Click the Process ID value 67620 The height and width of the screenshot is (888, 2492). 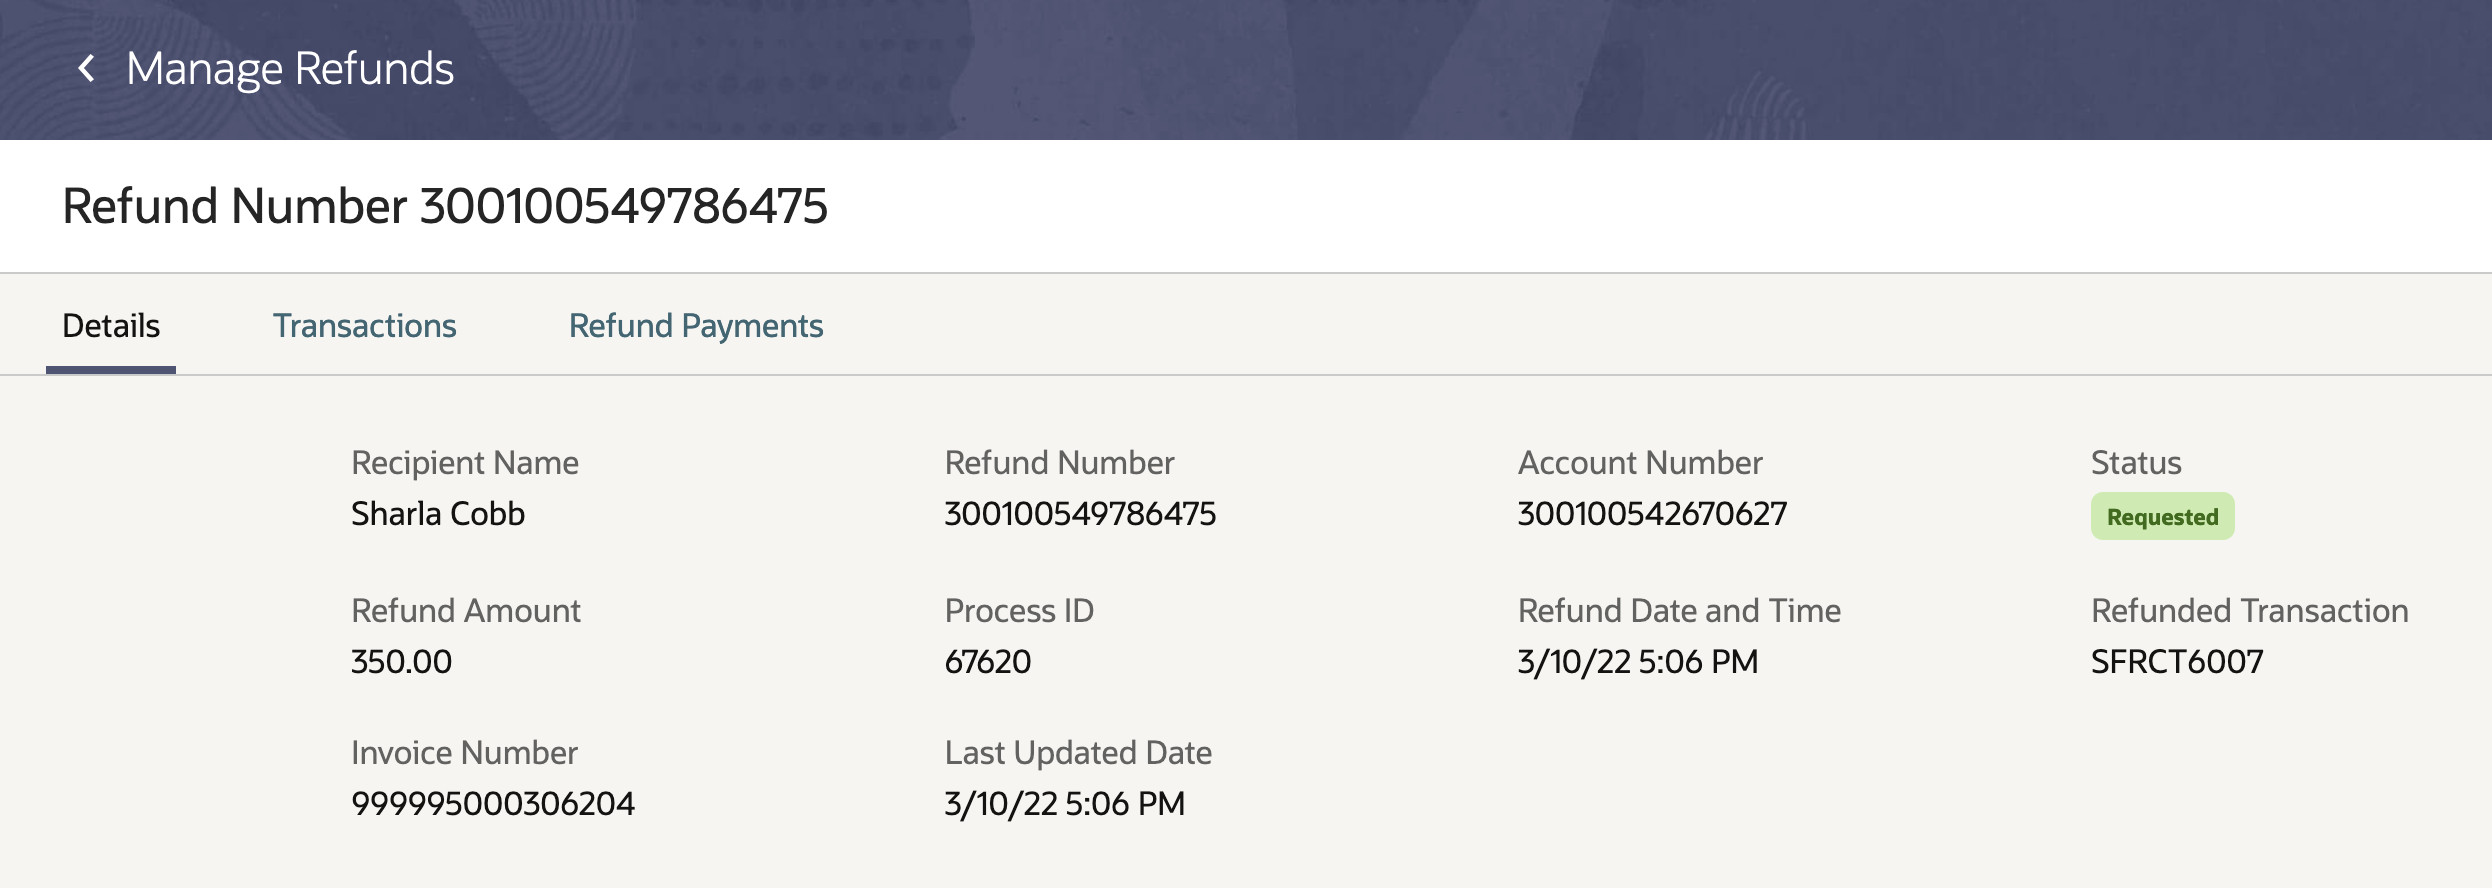tap(987, 662)
